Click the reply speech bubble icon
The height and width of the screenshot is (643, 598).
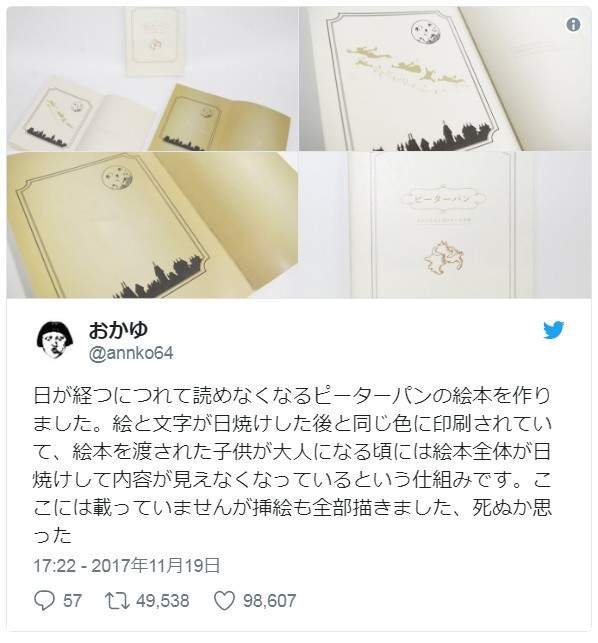point(44,600)
